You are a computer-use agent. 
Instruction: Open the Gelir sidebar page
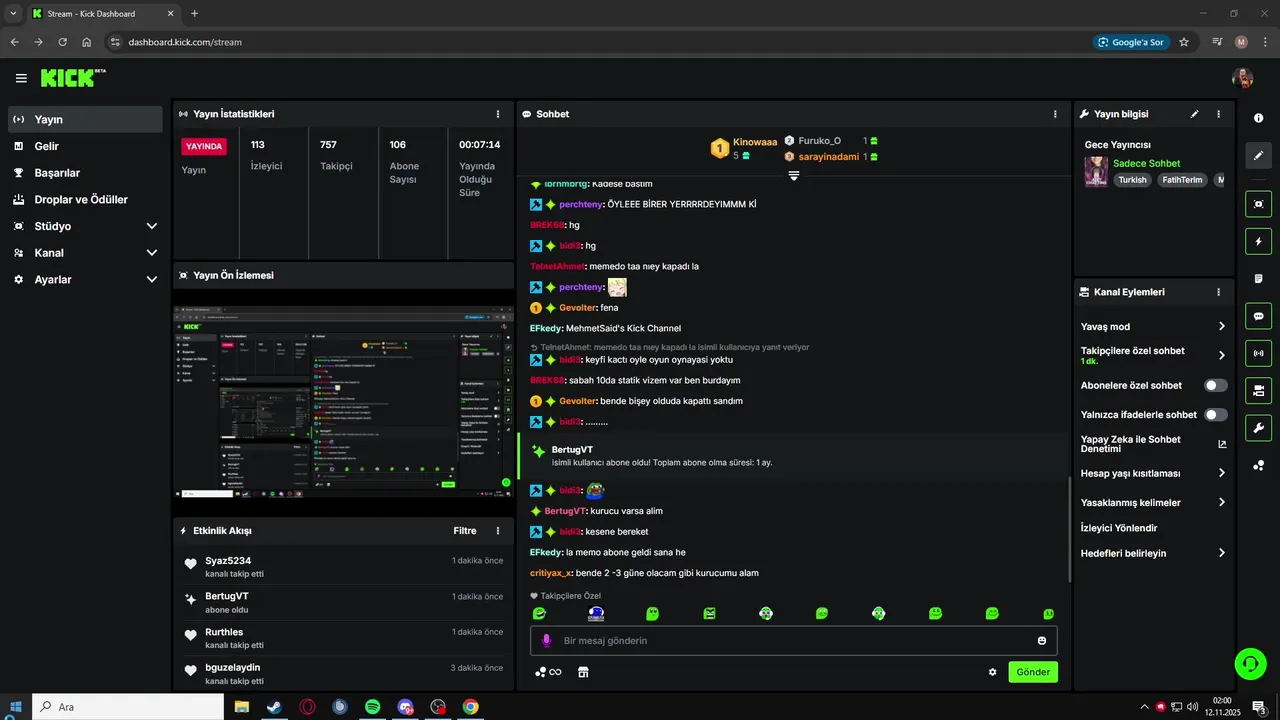pos(85,146)
